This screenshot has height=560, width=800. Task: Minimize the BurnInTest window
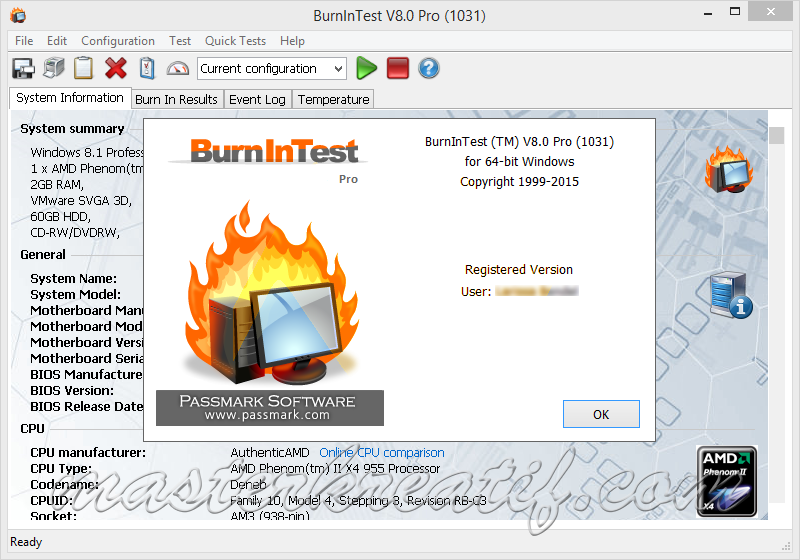click(708, 13)
